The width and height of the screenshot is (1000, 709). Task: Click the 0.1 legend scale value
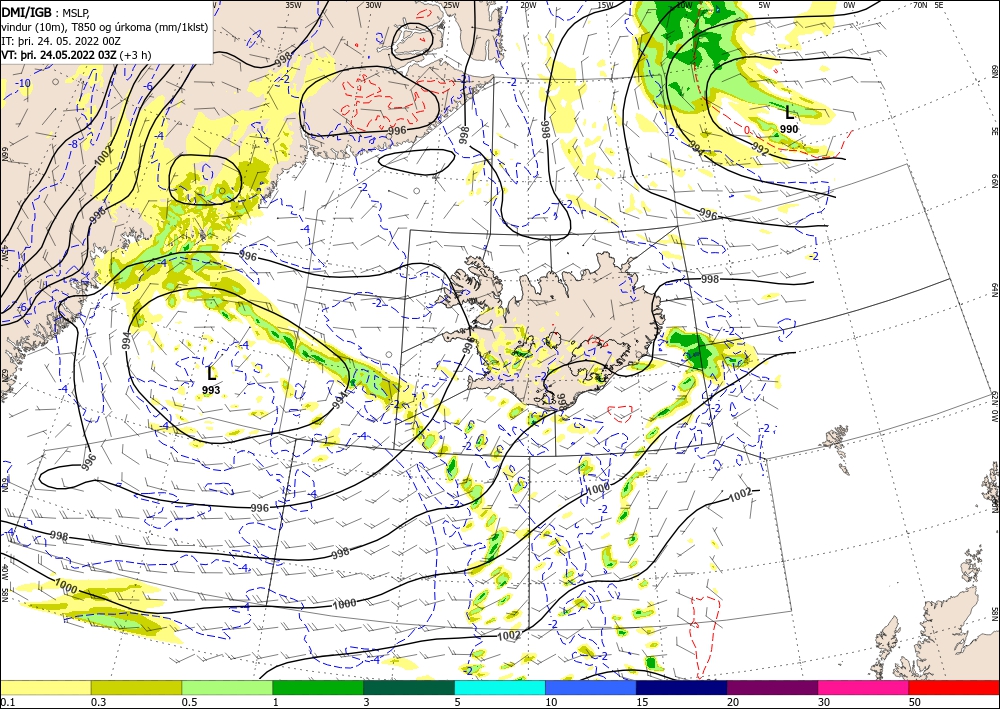(6, 702)
